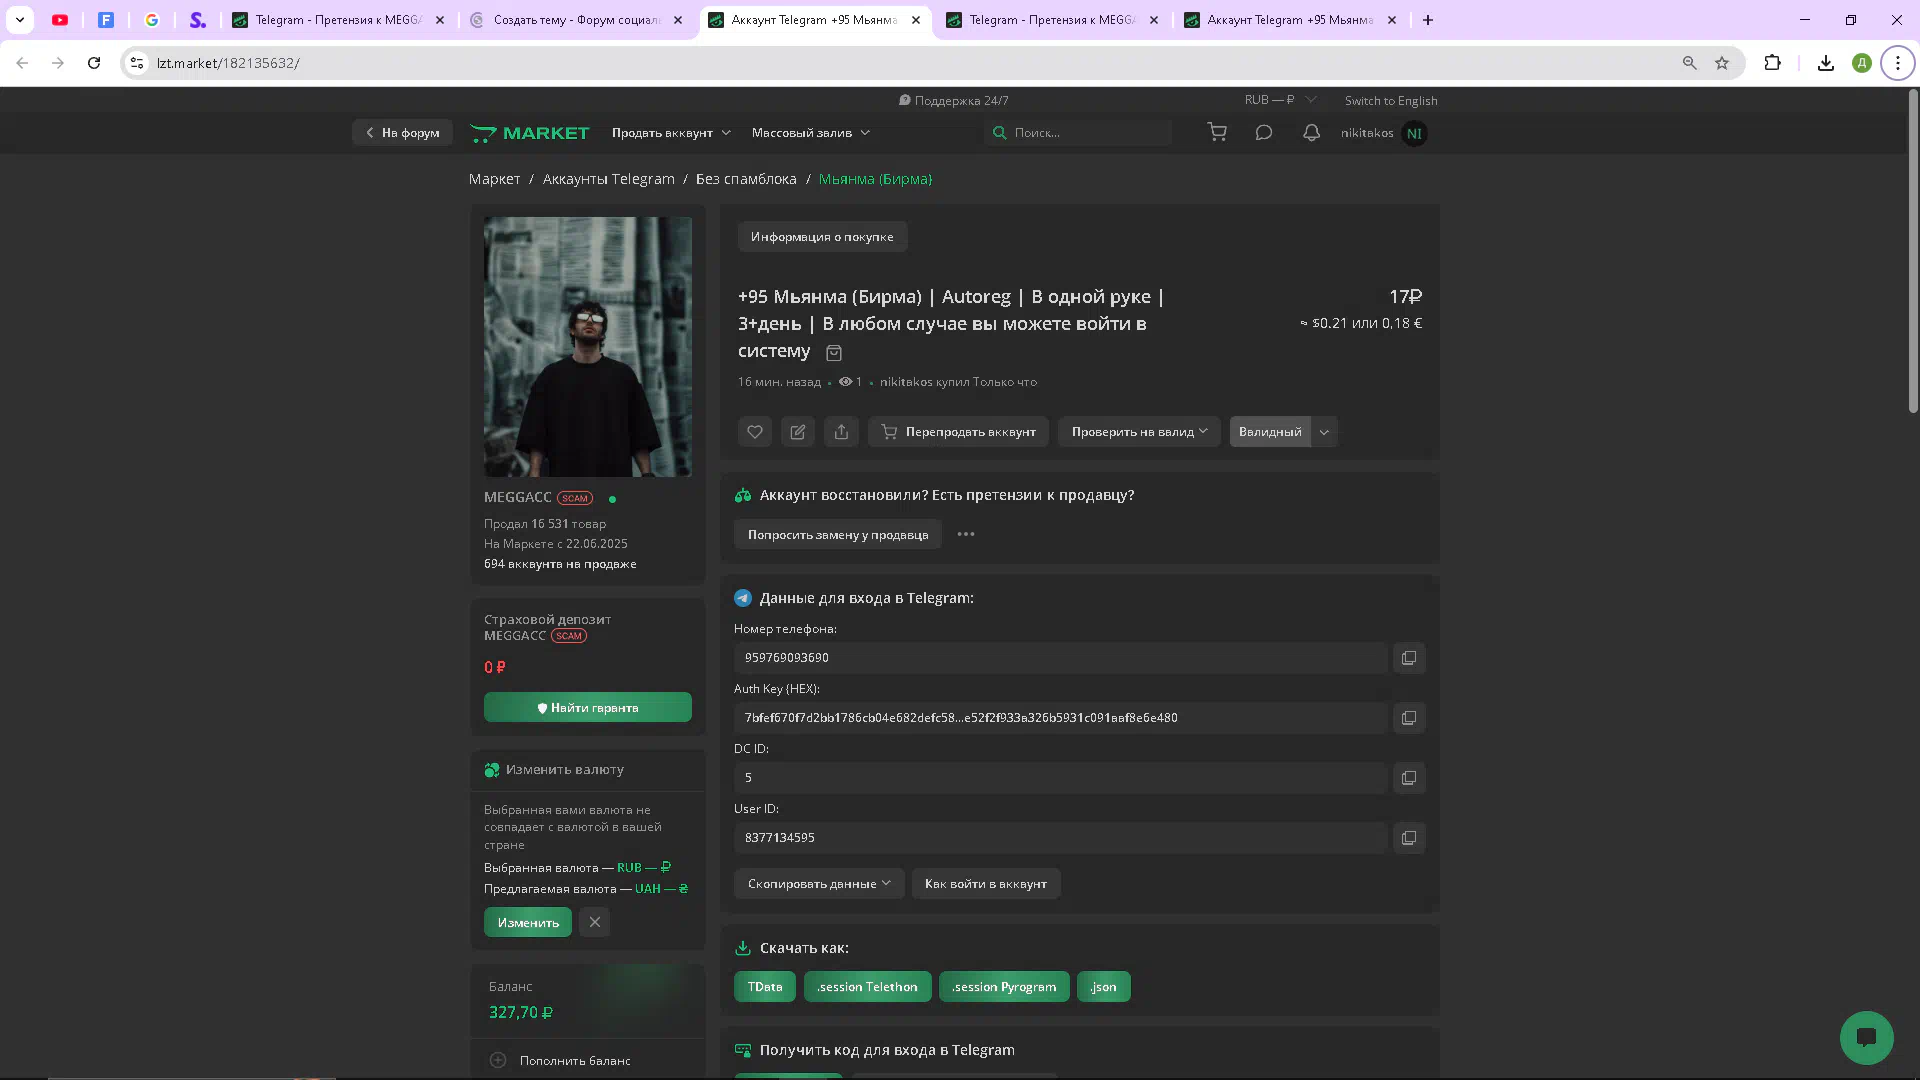1920x1080 pixels.
Task: Click the seller profile photo
Action: coord(588,347)
